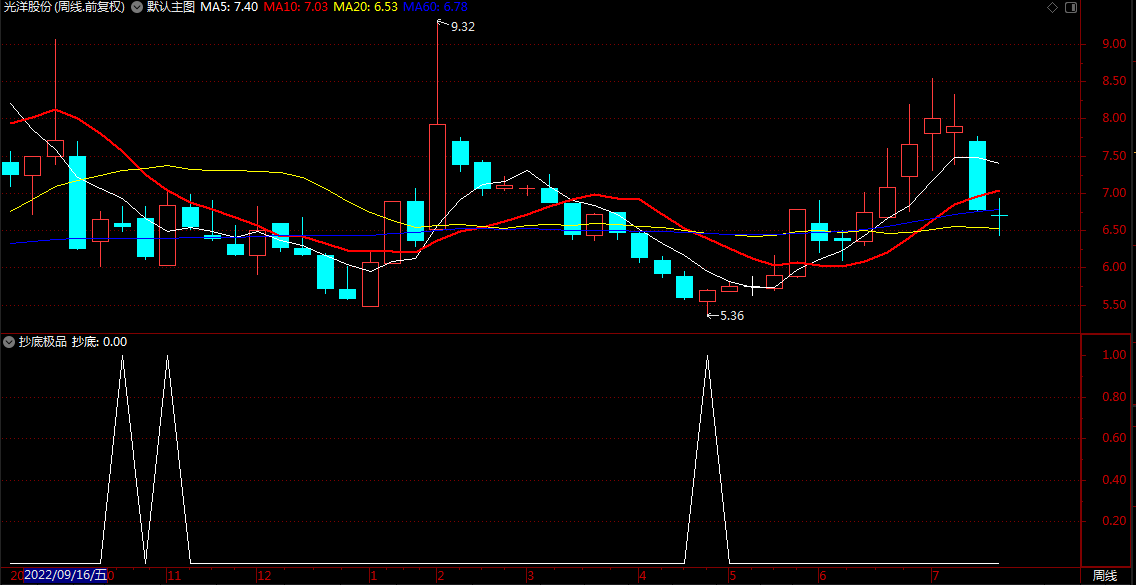Image resolution: width=1136 pixels, height=585 pixels.
Task: Click the 6.00 price axis label
Action: pos(1114,267)
